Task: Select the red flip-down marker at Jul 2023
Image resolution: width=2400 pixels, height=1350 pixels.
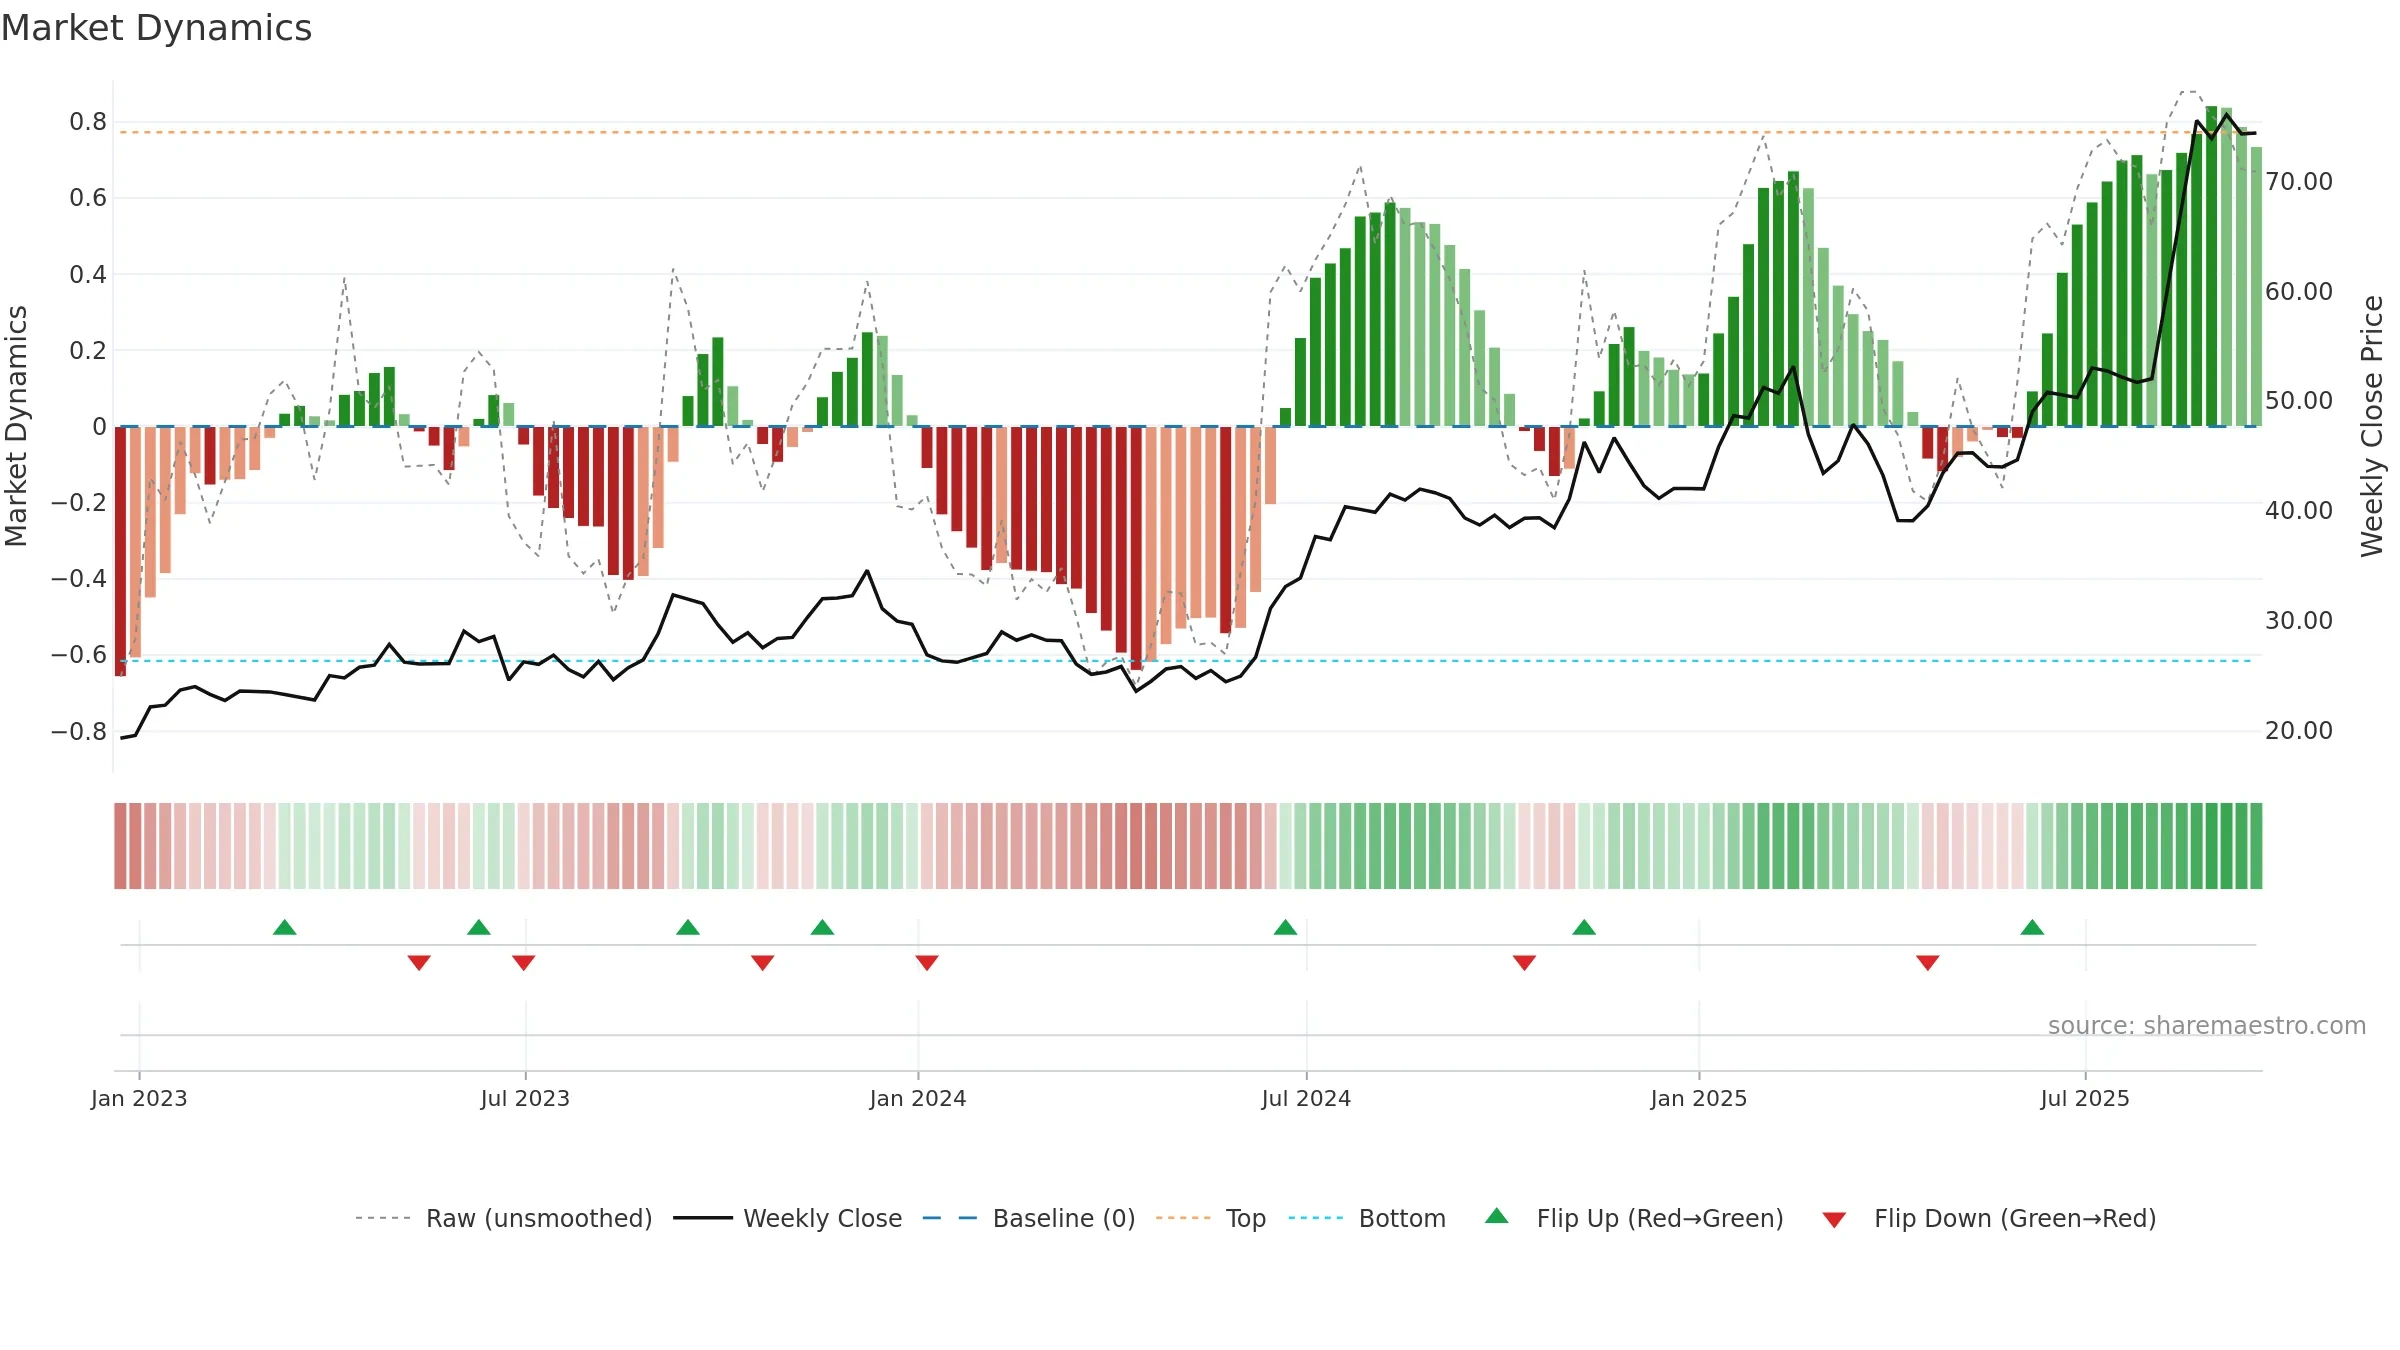Action: [524, 963]
